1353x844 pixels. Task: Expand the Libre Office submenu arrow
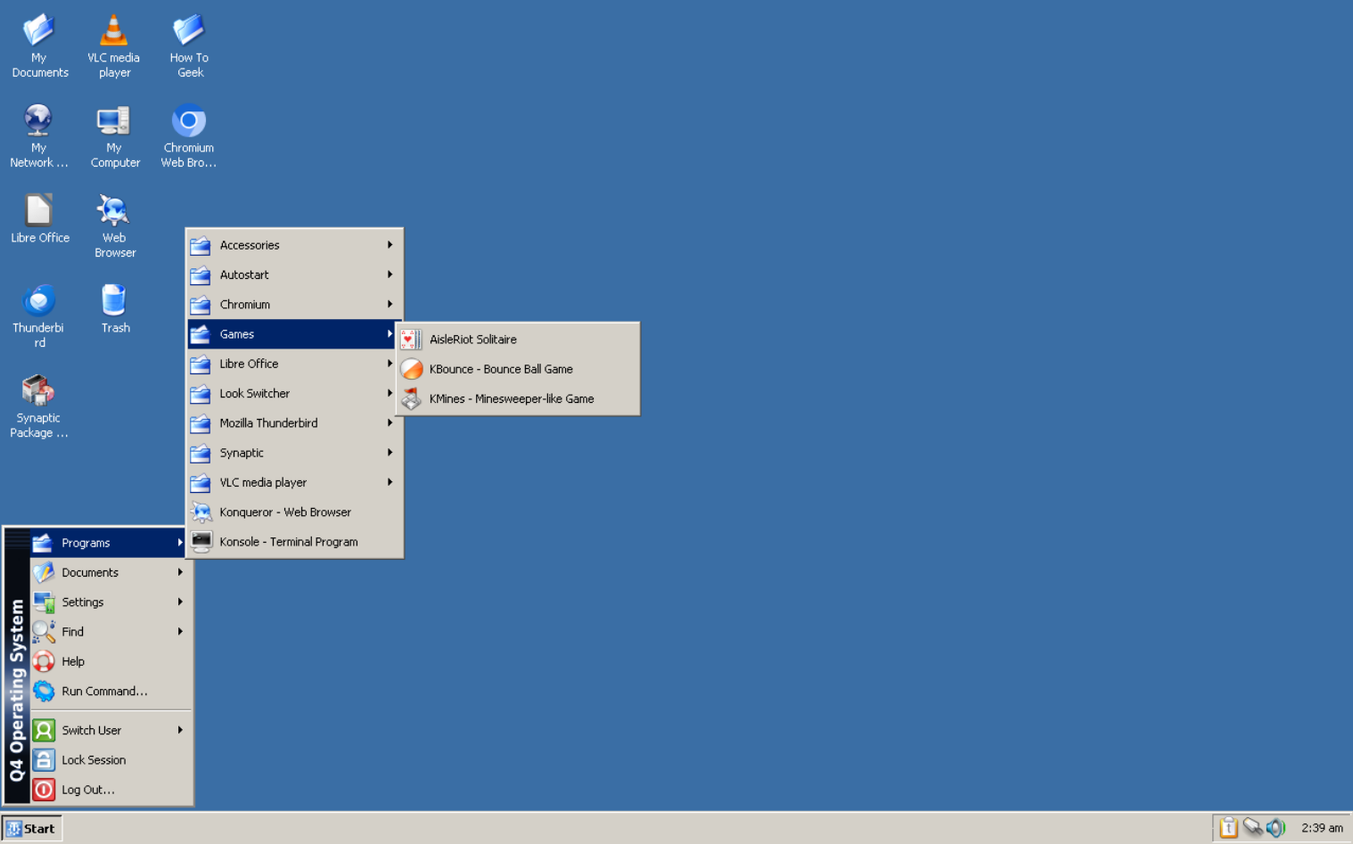(390, 364)
